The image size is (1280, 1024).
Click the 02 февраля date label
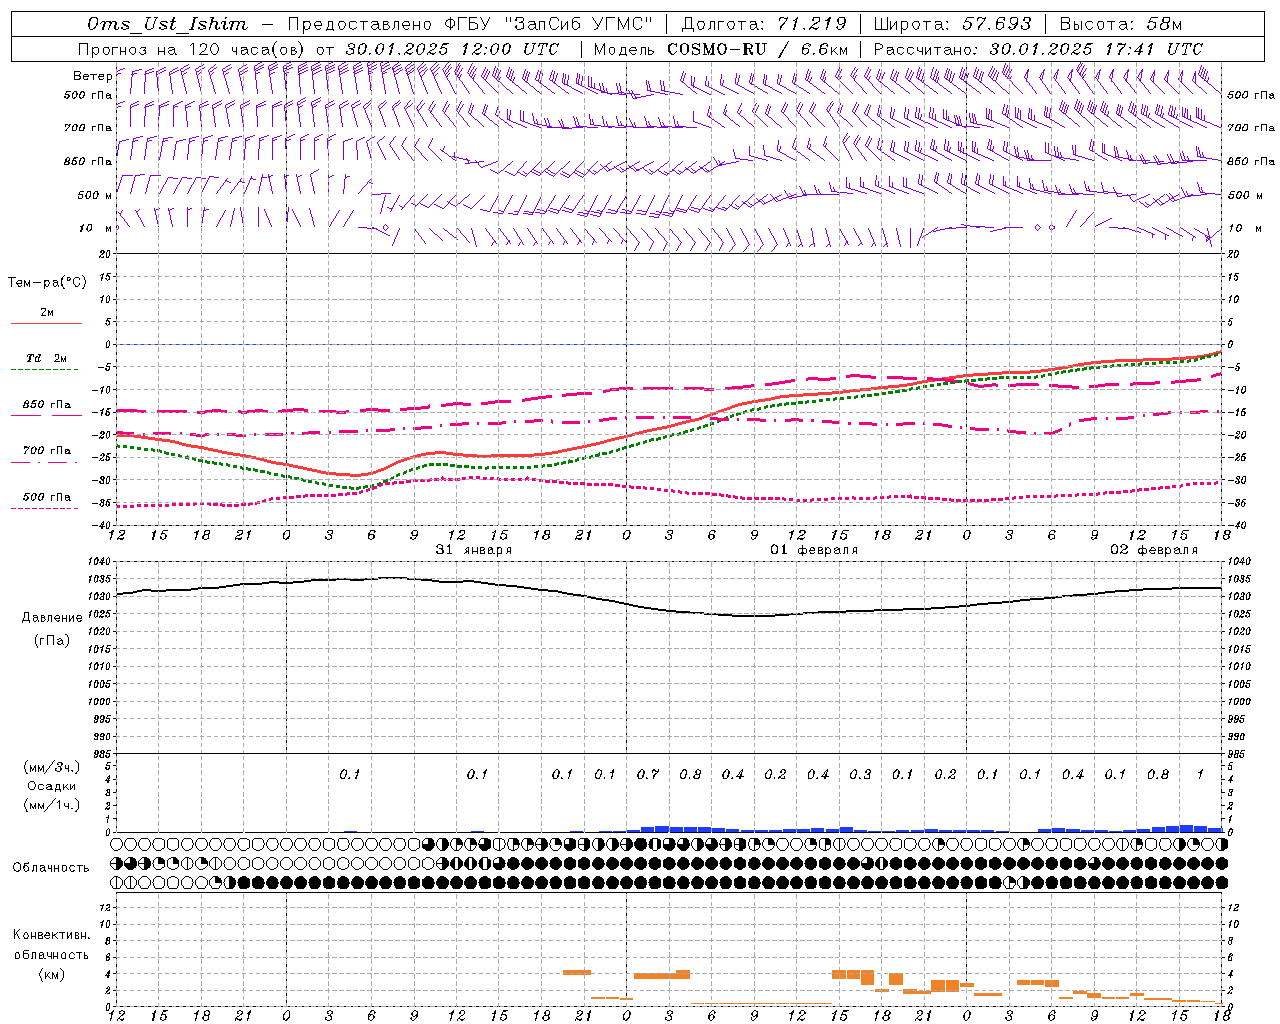(x=1154, y=550)
